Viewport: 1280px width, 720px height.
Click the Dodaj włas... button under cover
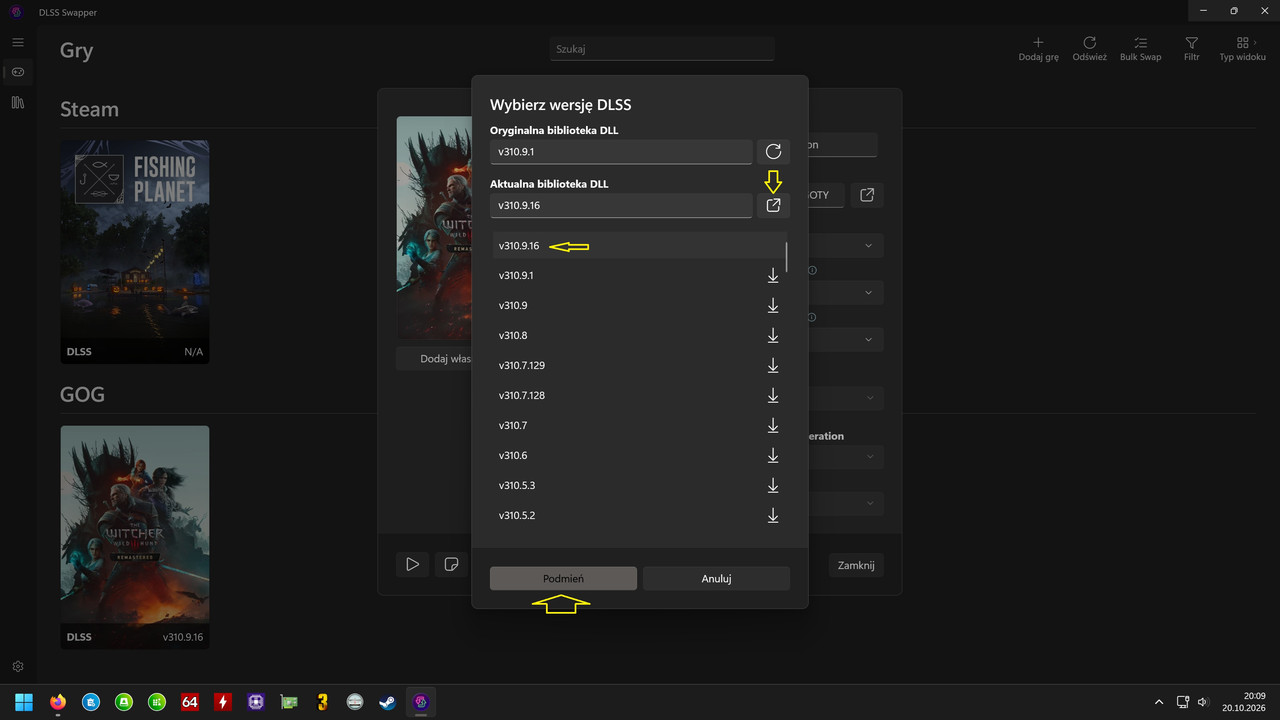(434, 359)
